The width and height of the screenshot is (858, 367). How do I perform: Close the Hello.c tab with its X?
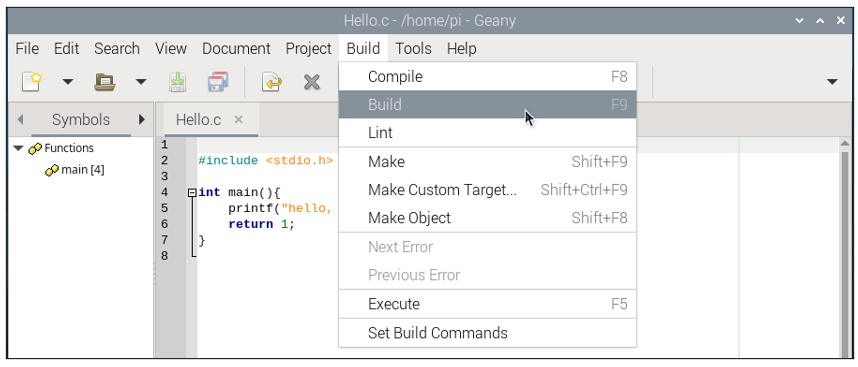[238, 119]
